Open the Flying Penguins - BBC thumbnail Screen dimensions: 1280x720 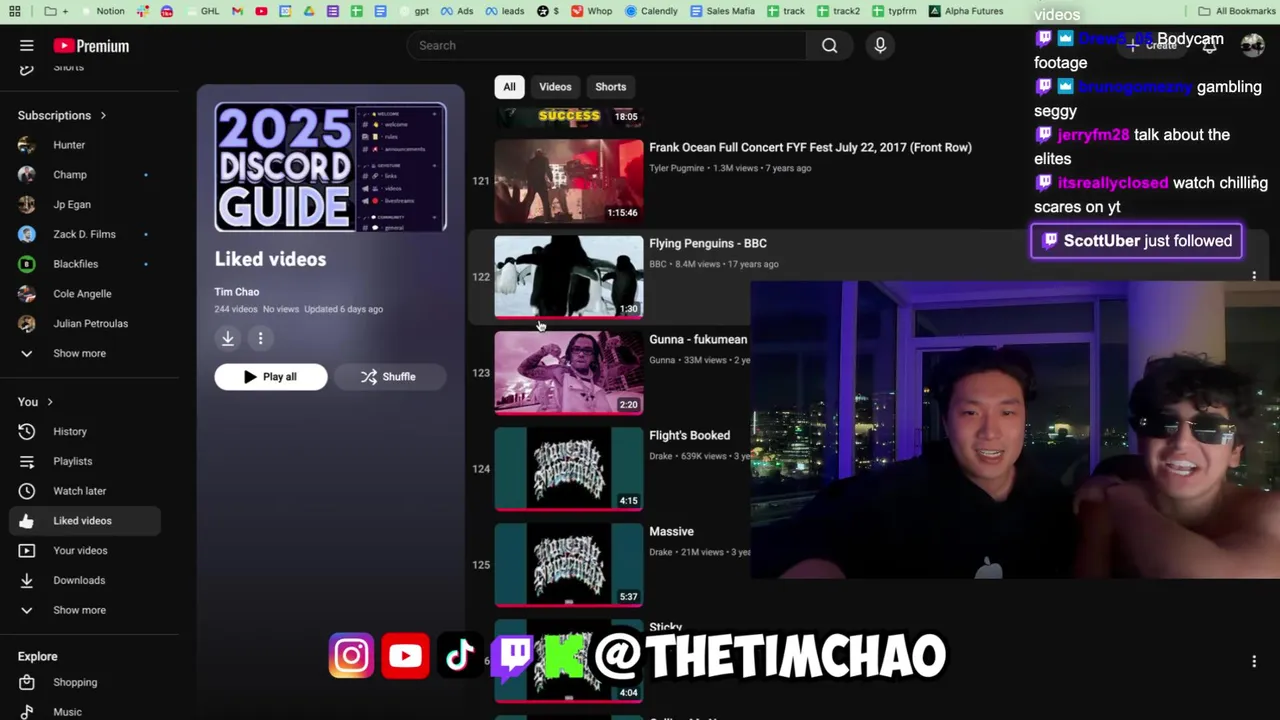569,276
